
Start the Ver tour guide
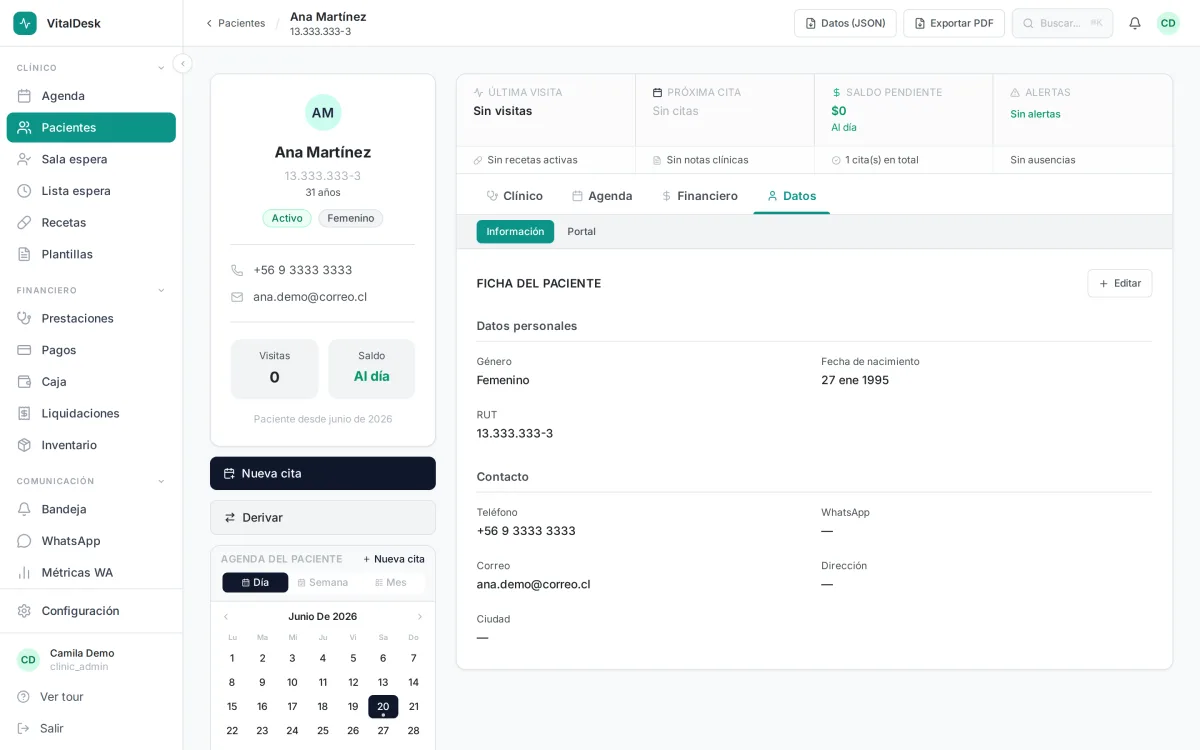pos(91,697)
